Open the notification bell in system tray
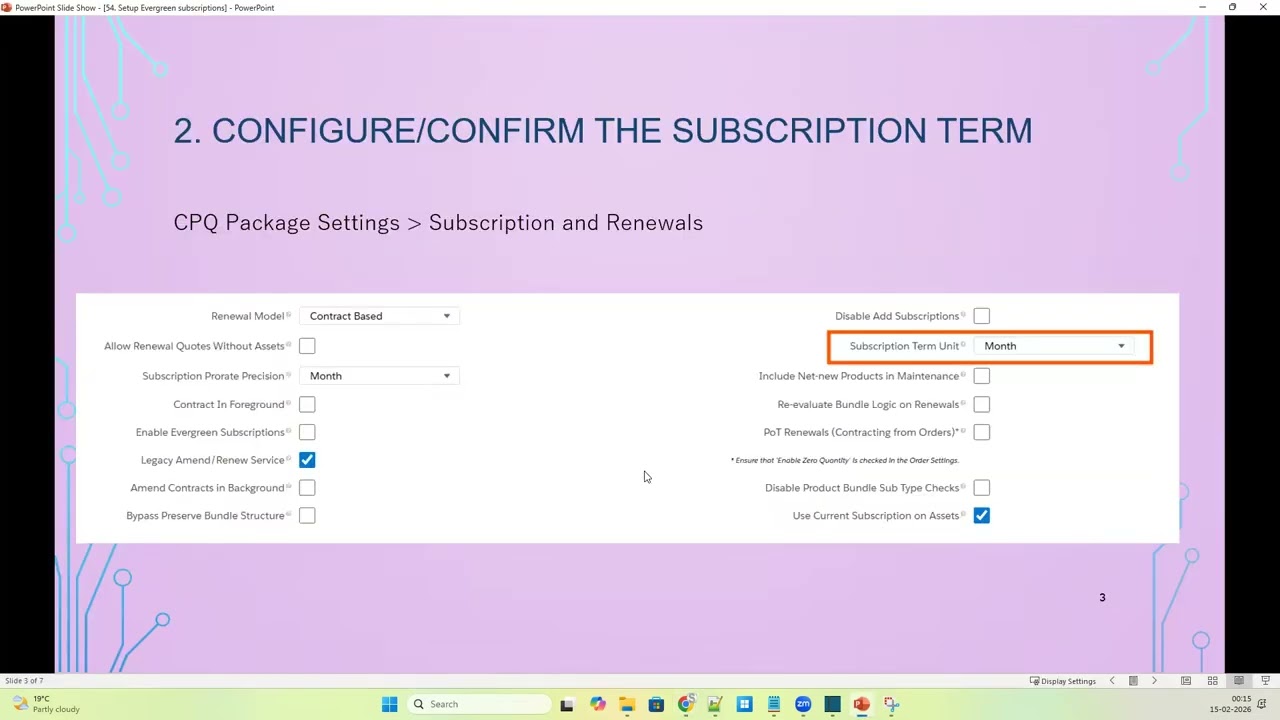1280x720 pixels. 1264,704
